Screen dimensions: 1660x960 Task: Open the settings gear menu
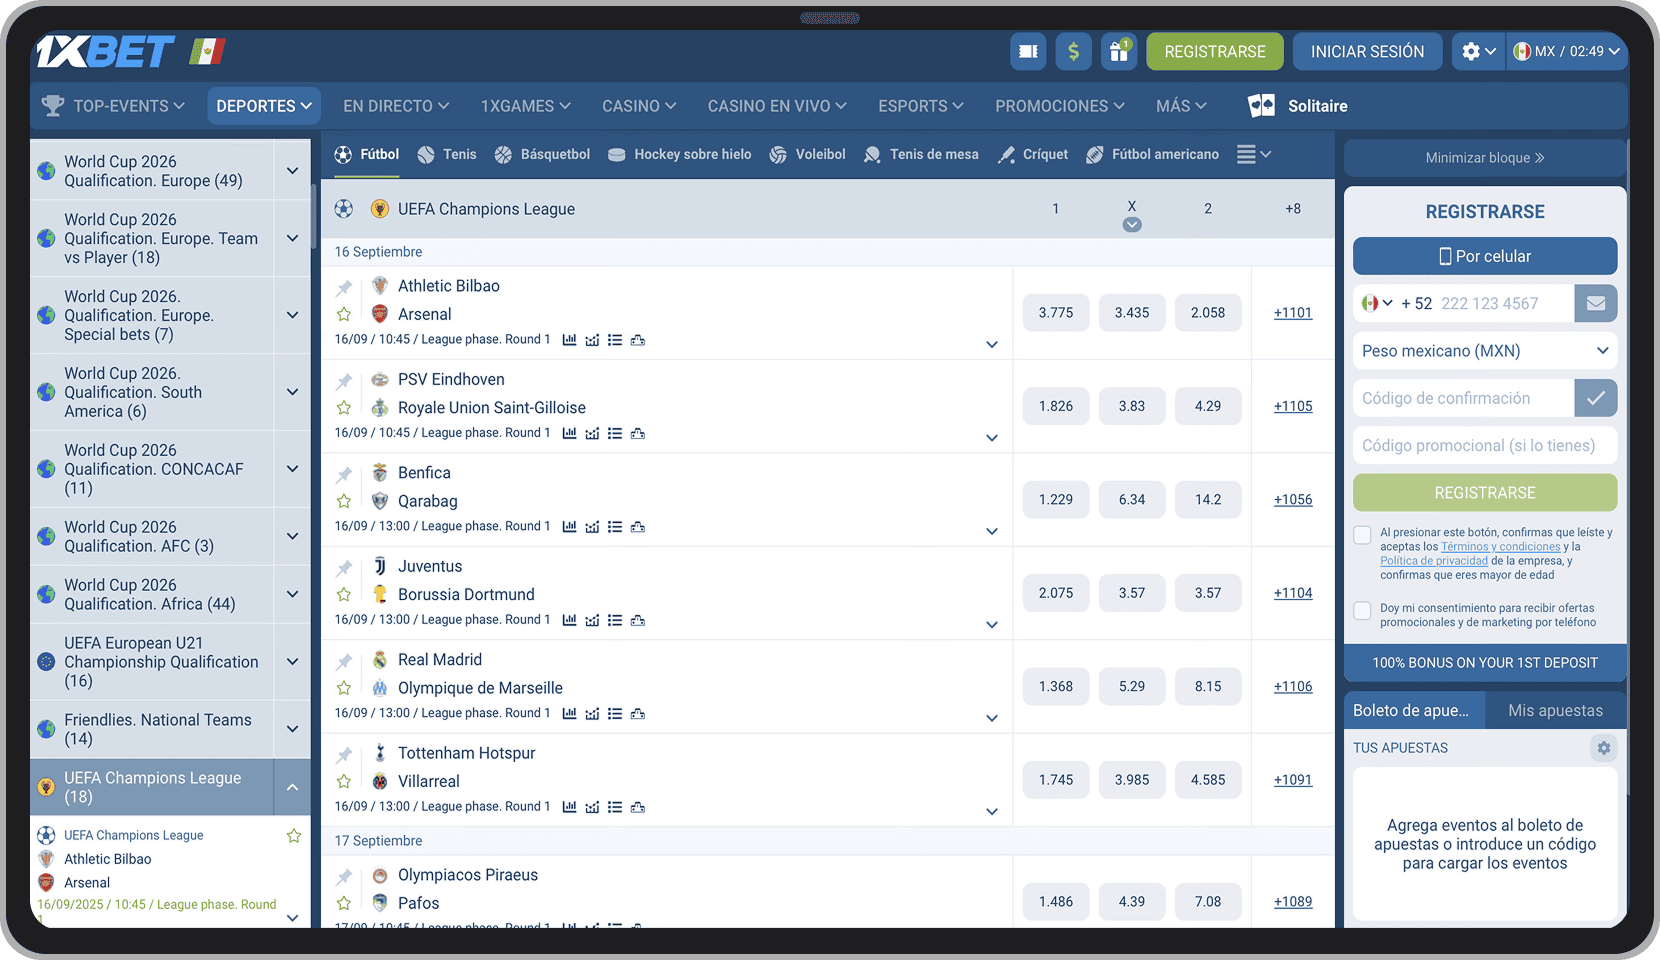tap(1478, 52)
